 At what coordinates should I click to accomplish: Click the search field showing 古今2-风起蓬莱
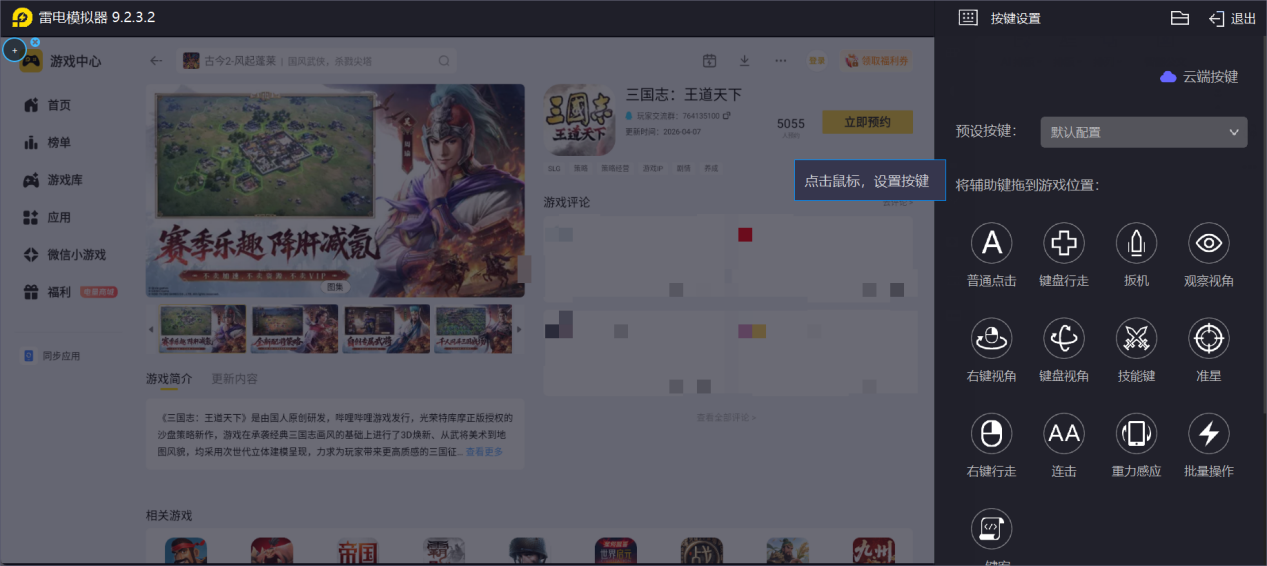pos(317,61)
